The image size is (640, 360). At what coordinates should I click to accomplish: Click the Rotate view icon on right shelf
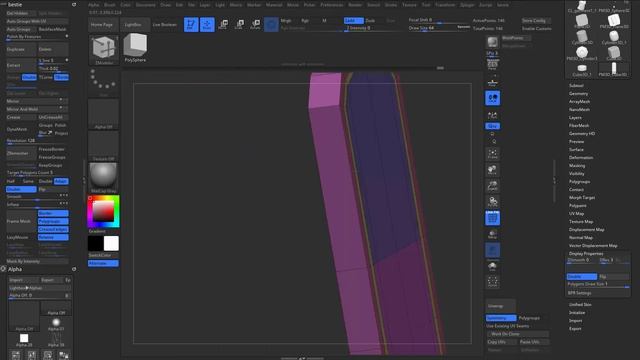pyautogui.click(x=493, y=202)
